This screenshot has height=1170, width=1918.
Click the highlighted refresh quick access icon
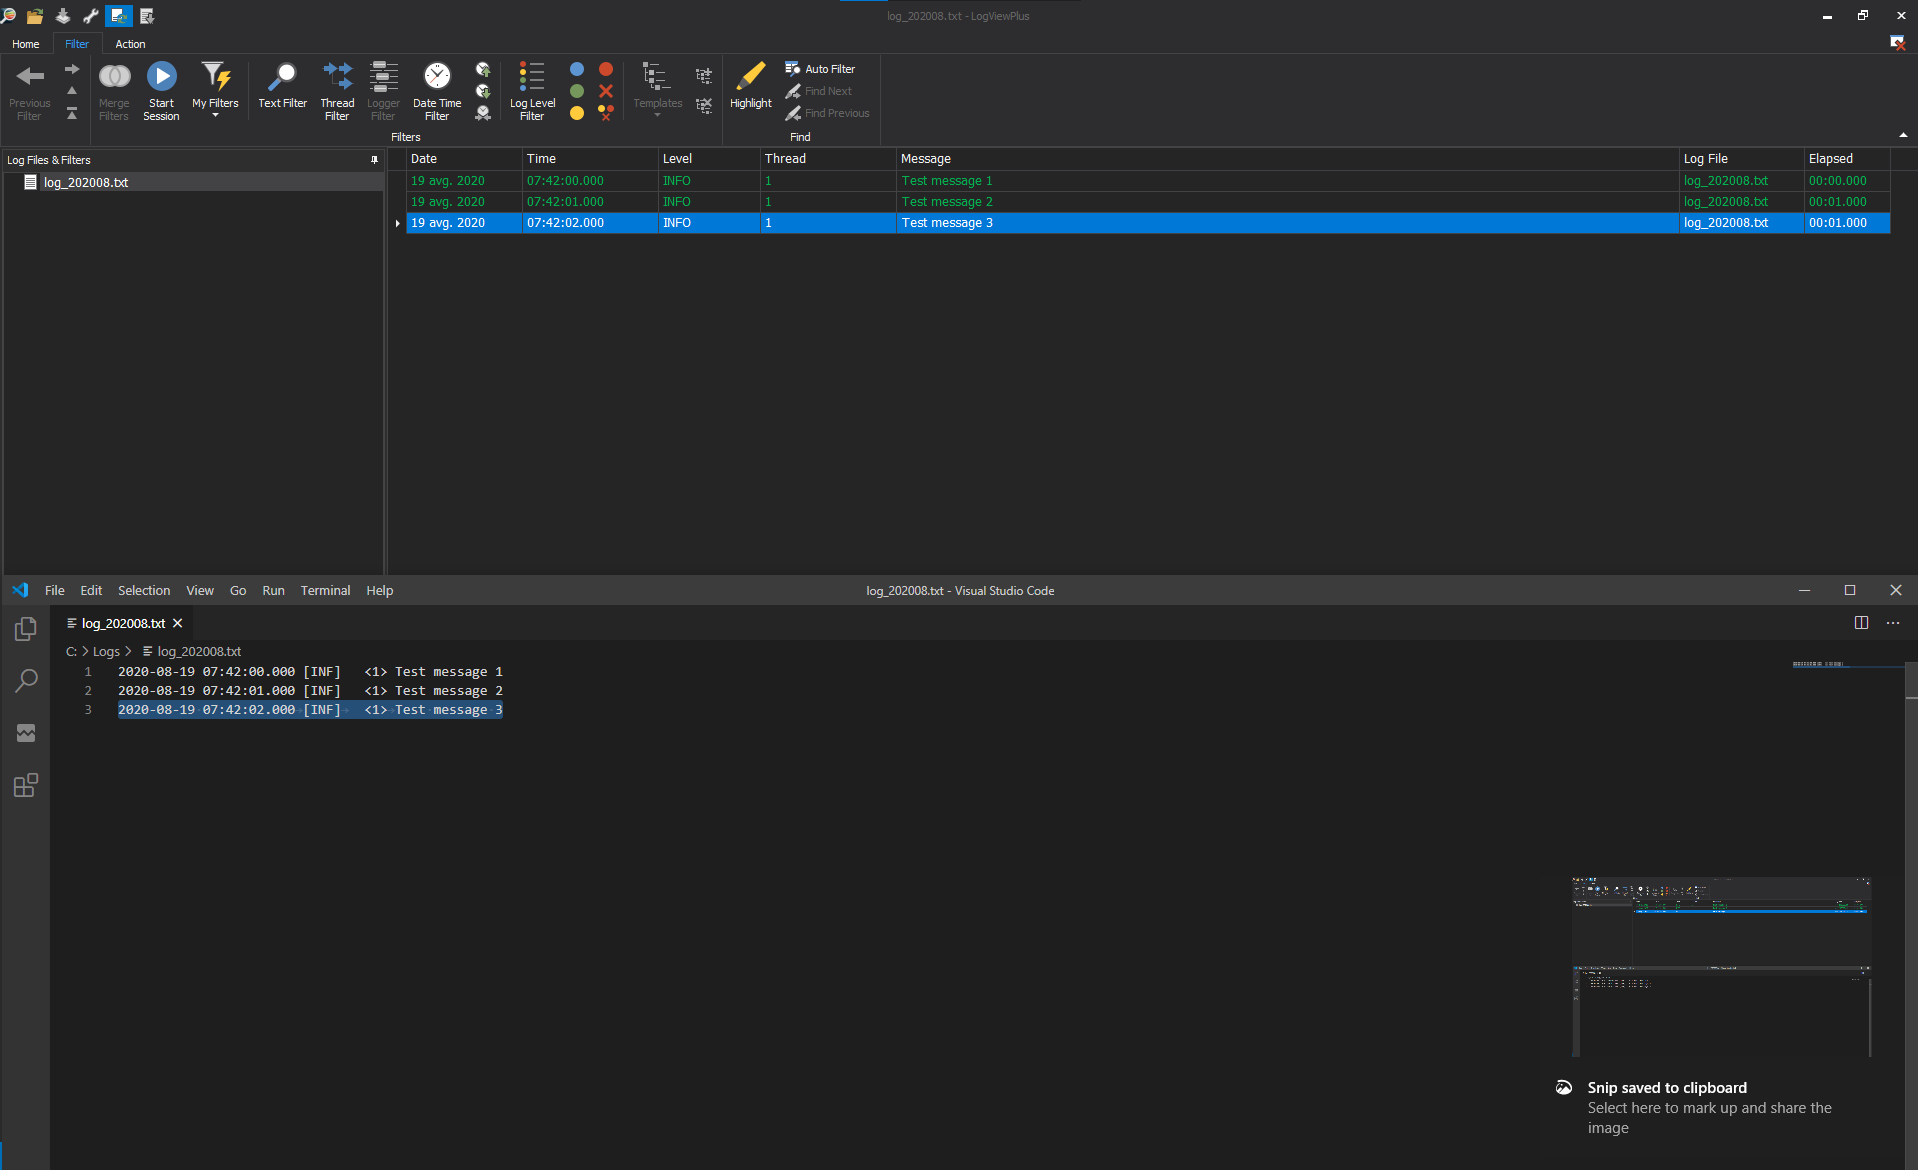point(119,16)
